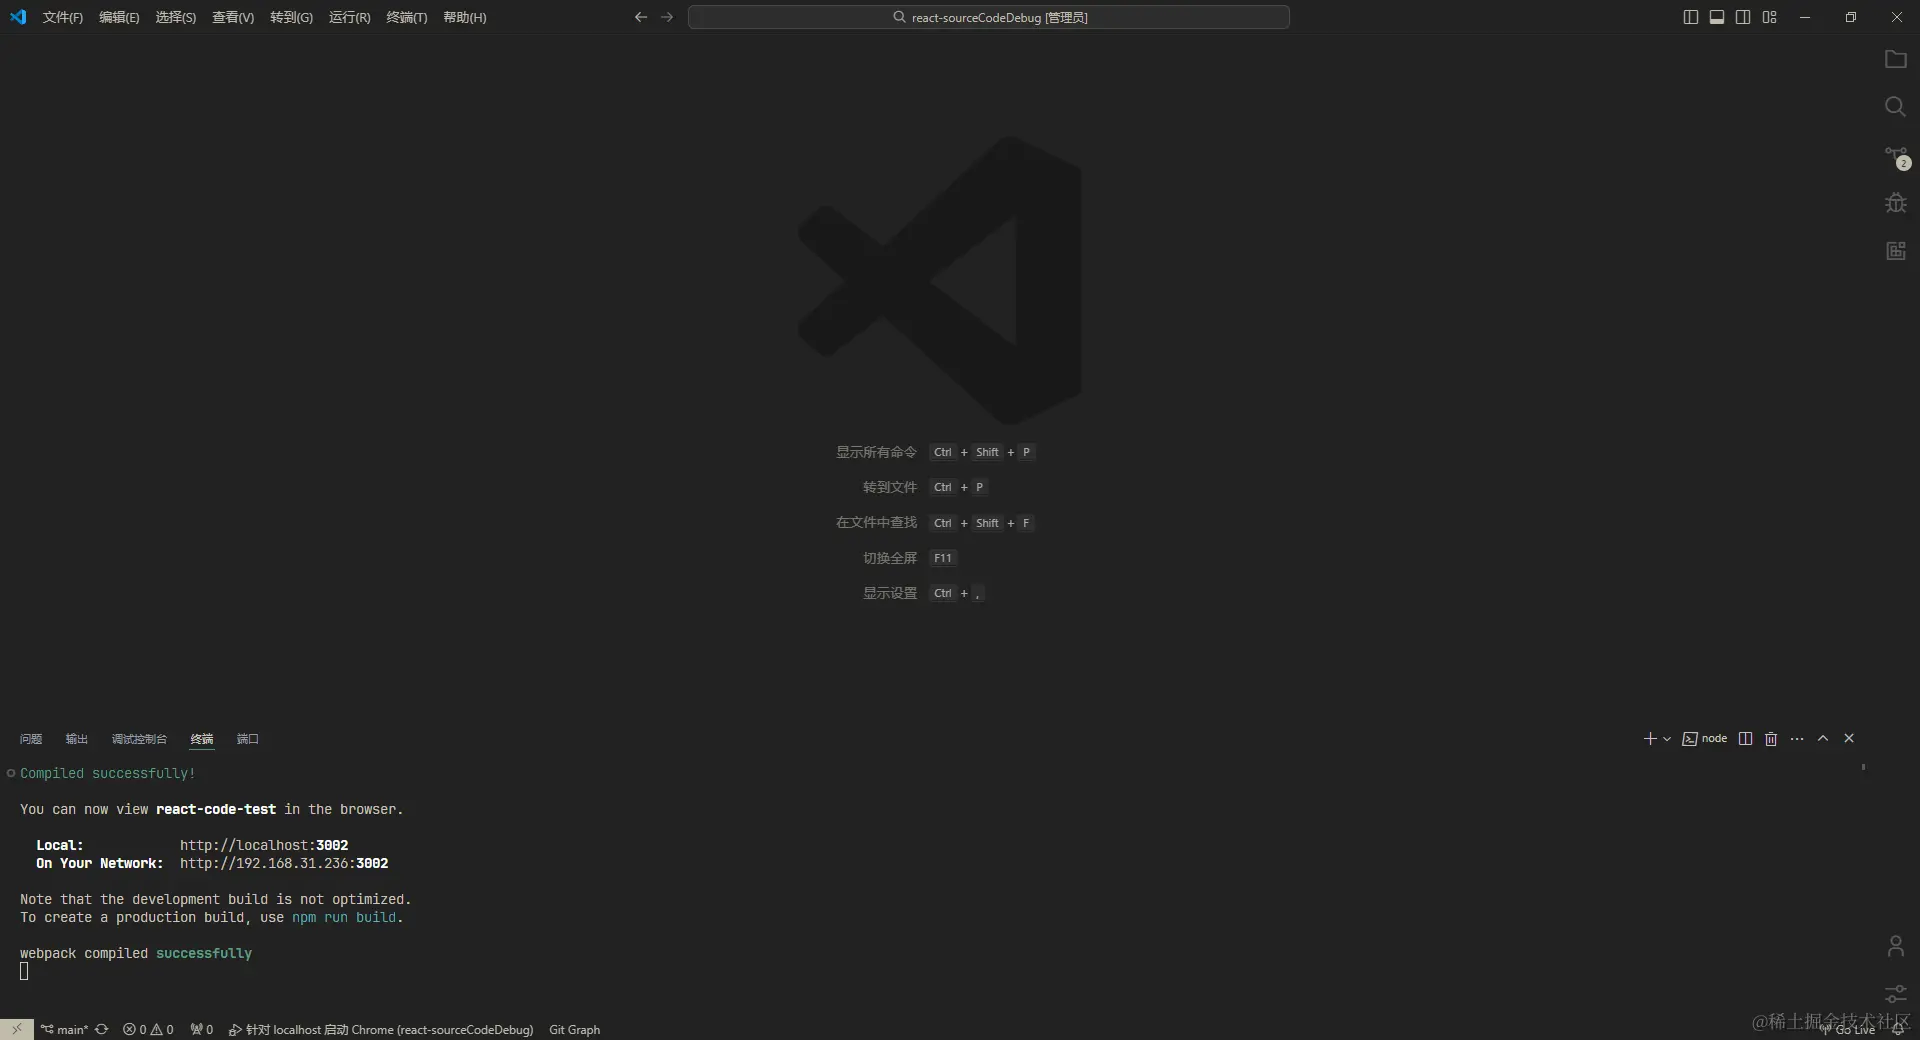1920x1040 pixels.
Task: Open the 查看(V) menu
Action: pyautogui.click(x=233, y=17)
